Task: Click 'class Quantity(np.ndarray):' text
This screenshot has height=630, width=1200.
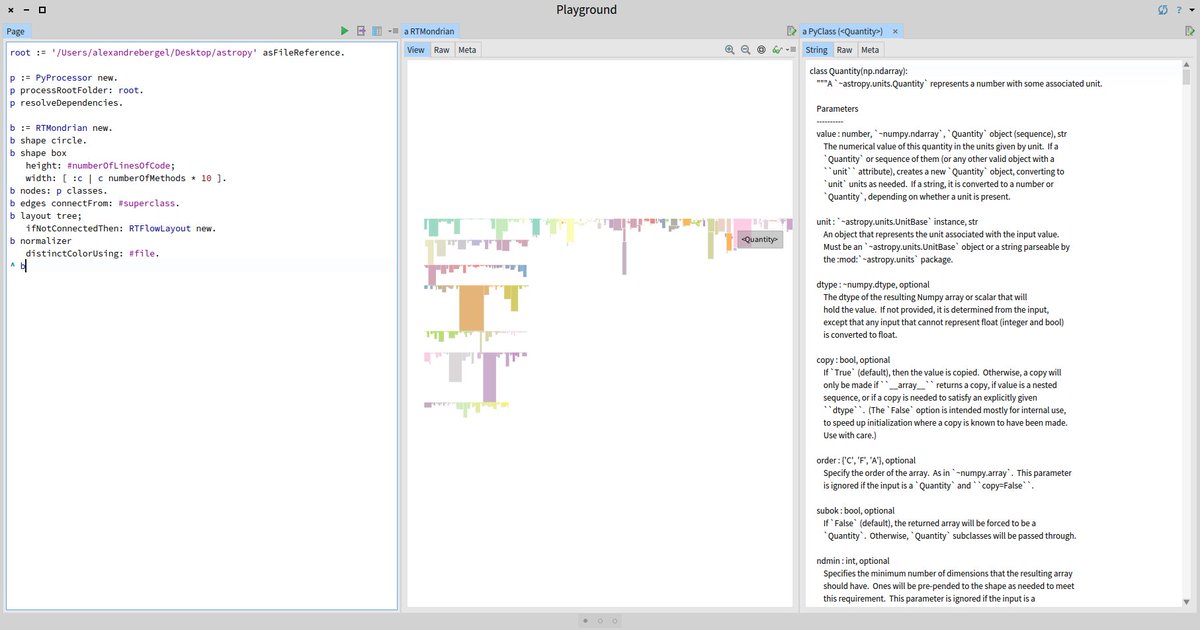Action: [x=858, y=71]
